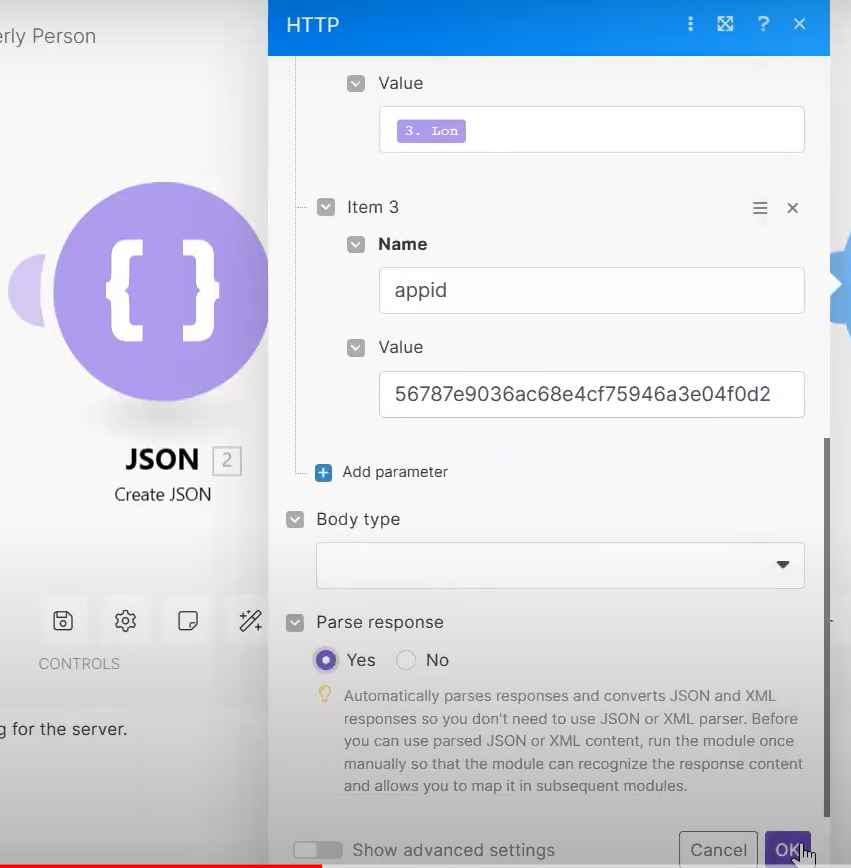
Task: Click the module number 2 badge
Action: coord(227,461)
